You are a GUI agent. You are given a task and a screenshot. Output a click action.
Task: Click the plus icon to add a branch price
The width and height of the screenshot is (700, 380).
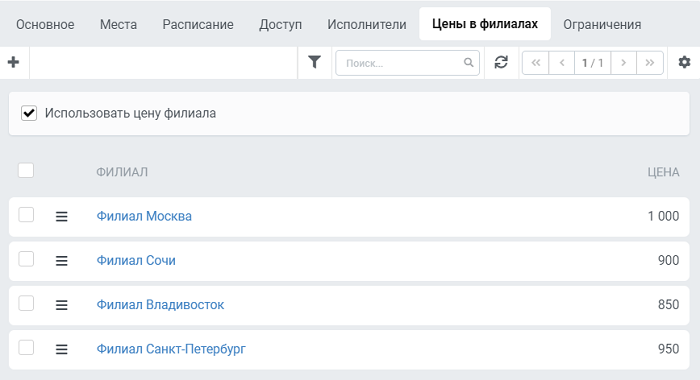click(x=13, y=62)
